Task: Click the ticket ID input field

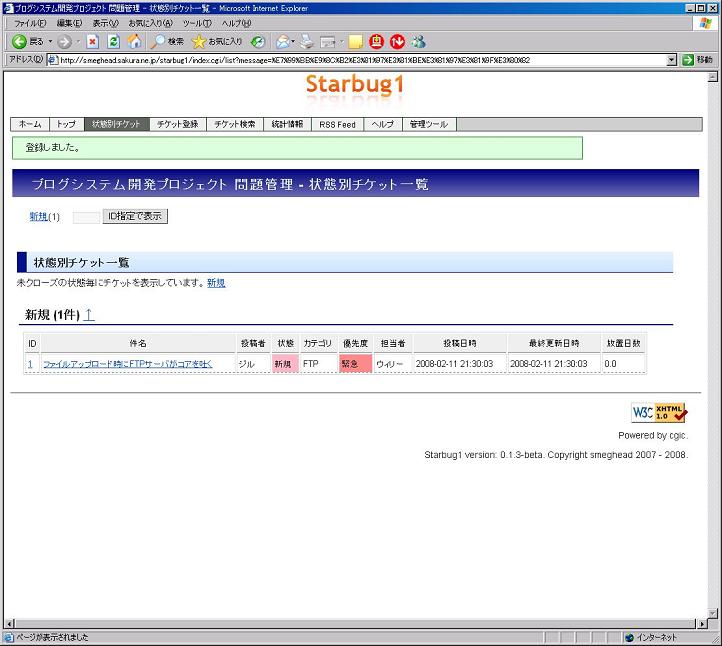Action: 86,216
